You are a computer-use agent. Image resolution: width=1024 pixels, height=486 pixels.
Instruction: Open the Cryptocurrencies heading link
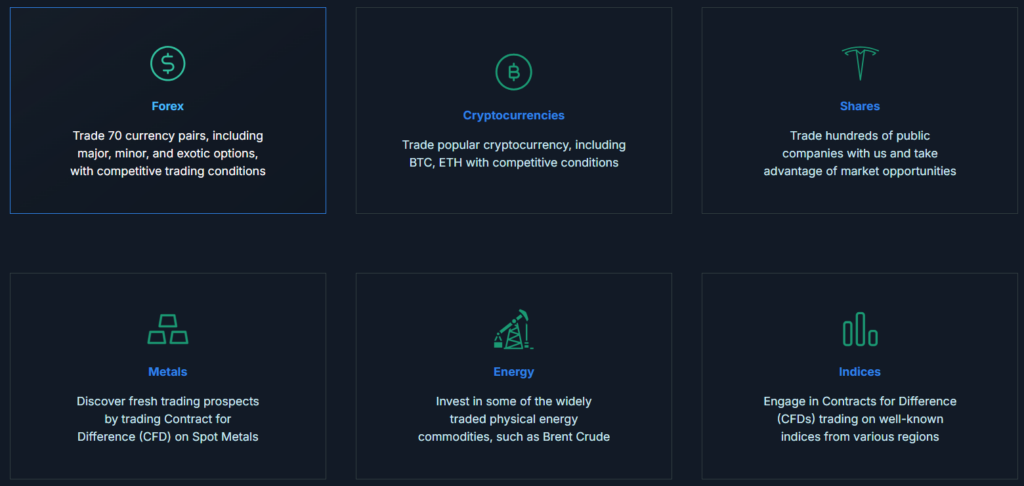(514, 115)
